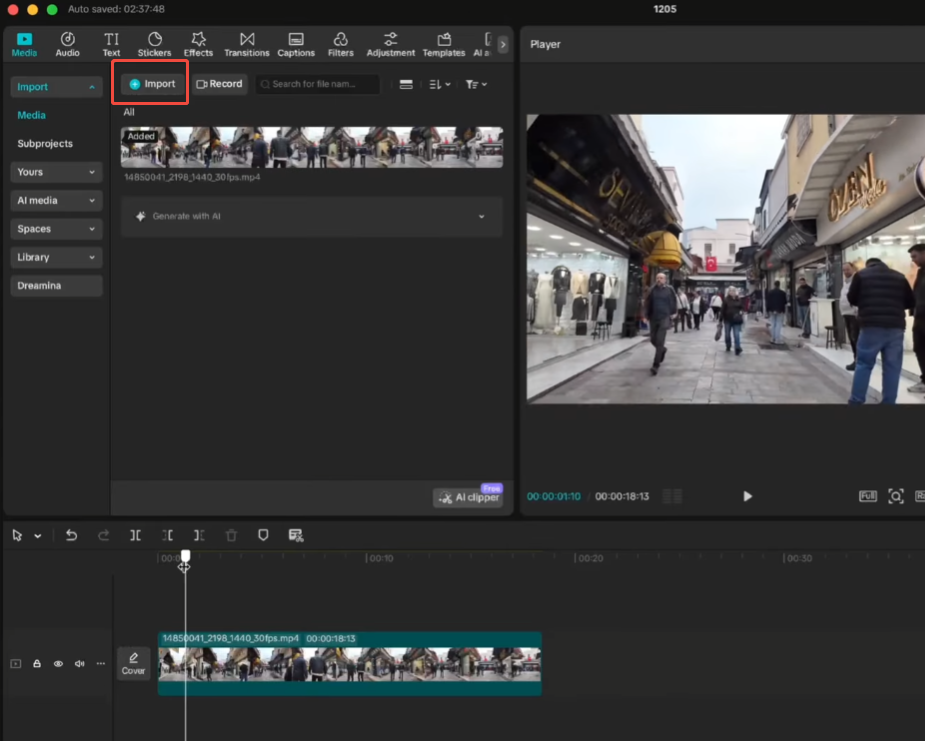Open the sort order dropdown
Screen dimensions: 925x741
click(440, 84)
